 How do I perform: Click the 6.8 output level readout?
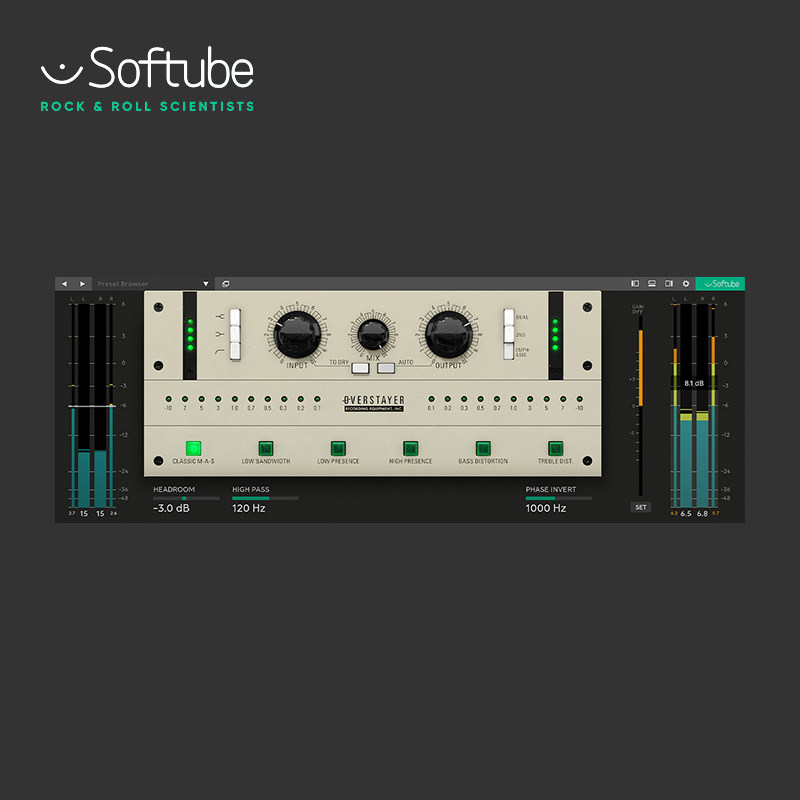(x=703, y=514)
